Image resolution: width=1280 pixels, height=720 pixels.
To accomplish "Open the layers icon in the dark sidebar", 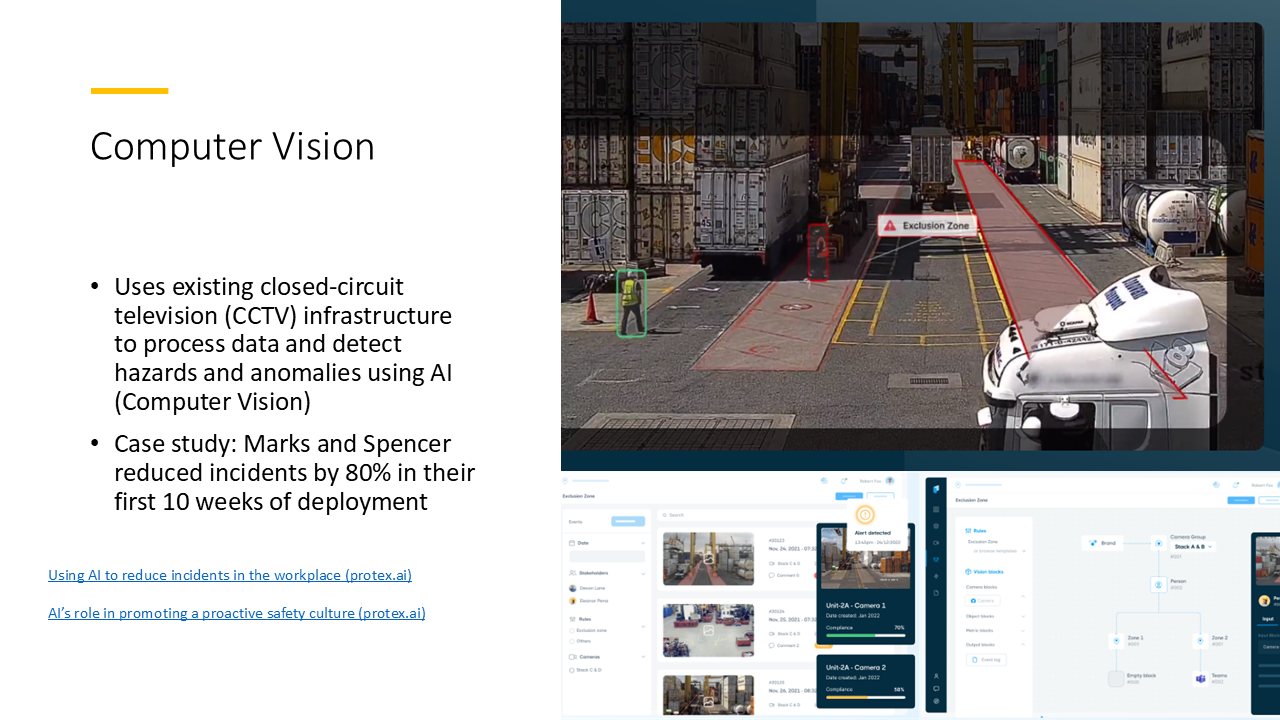I will click(x=936, y=526).
